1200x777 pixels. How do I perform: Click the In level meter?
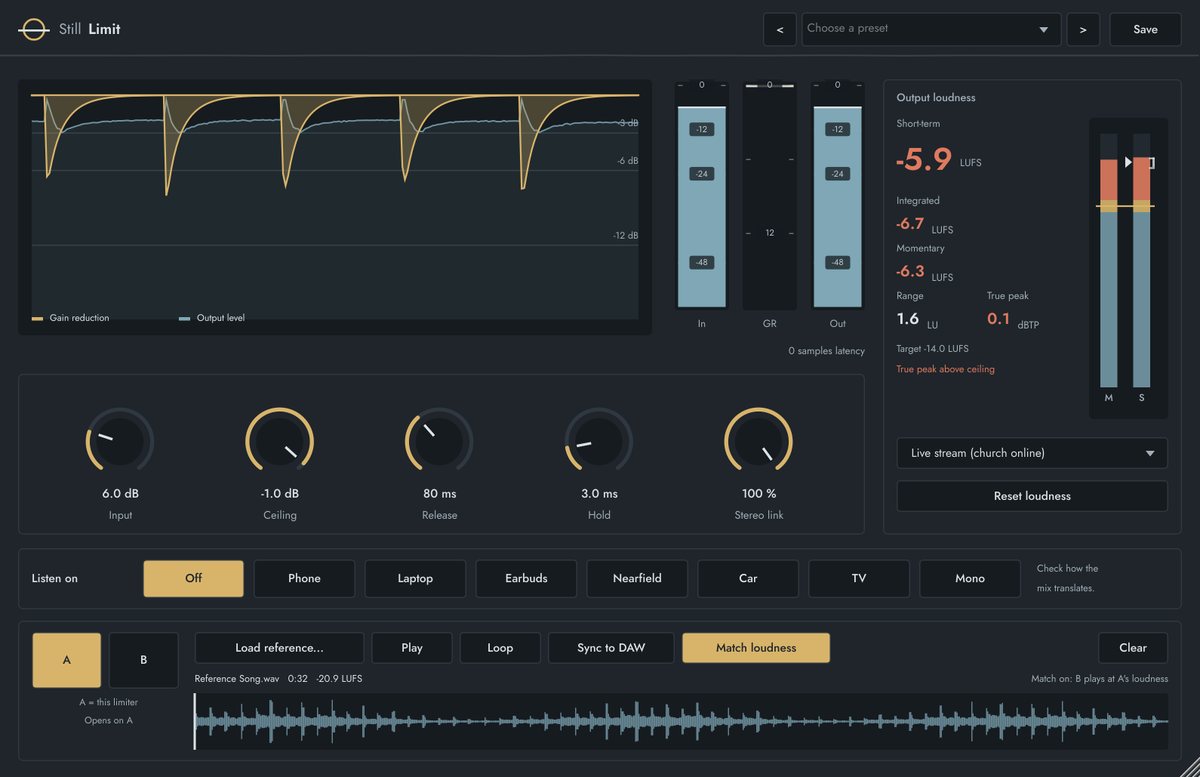(701, 195)
